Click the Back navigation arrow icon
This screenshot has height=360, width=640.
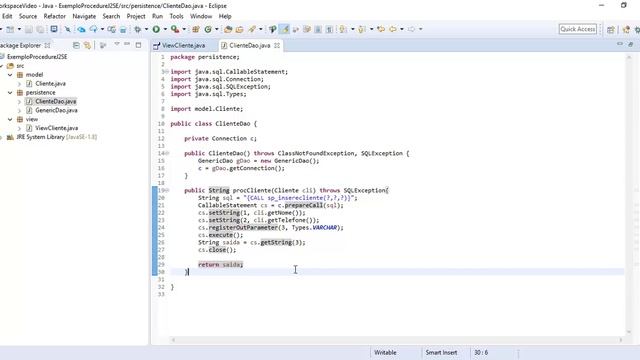(x=393, y=29)
